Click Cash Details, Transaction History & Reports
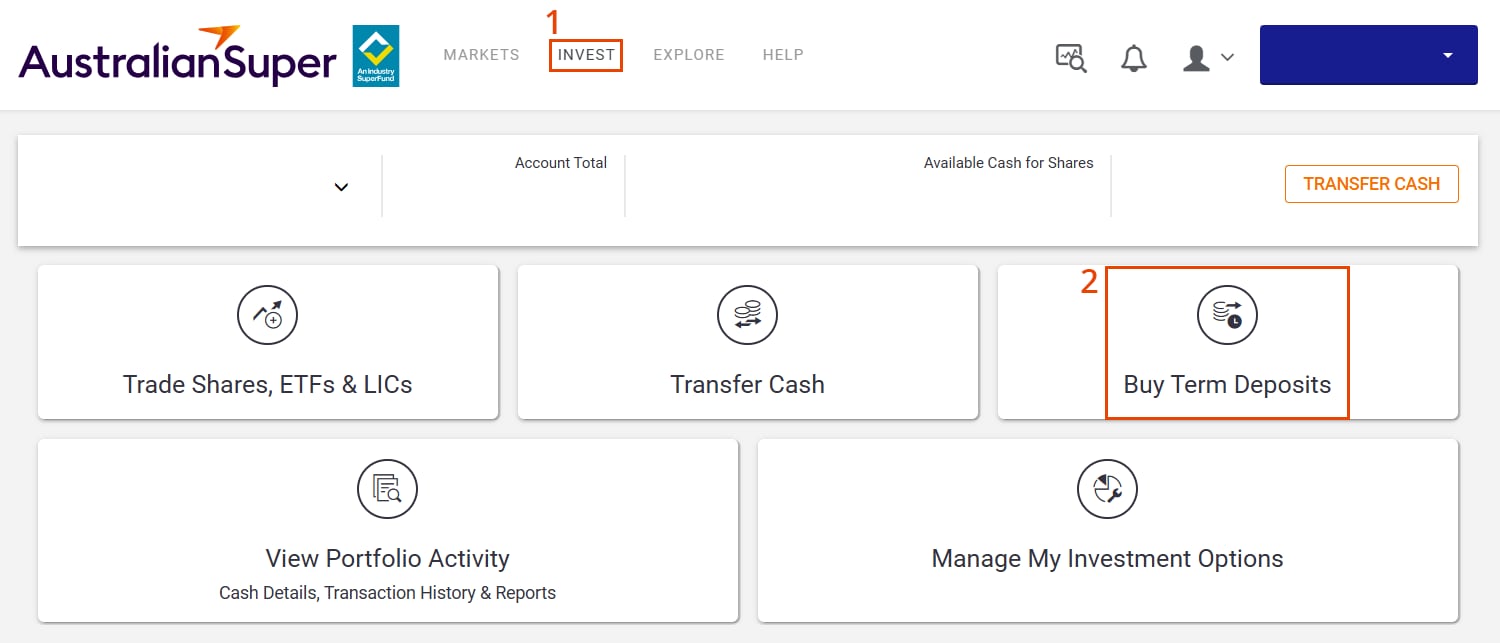The image size is (1500, 643). pyautogui.click(x=387, y=593)
